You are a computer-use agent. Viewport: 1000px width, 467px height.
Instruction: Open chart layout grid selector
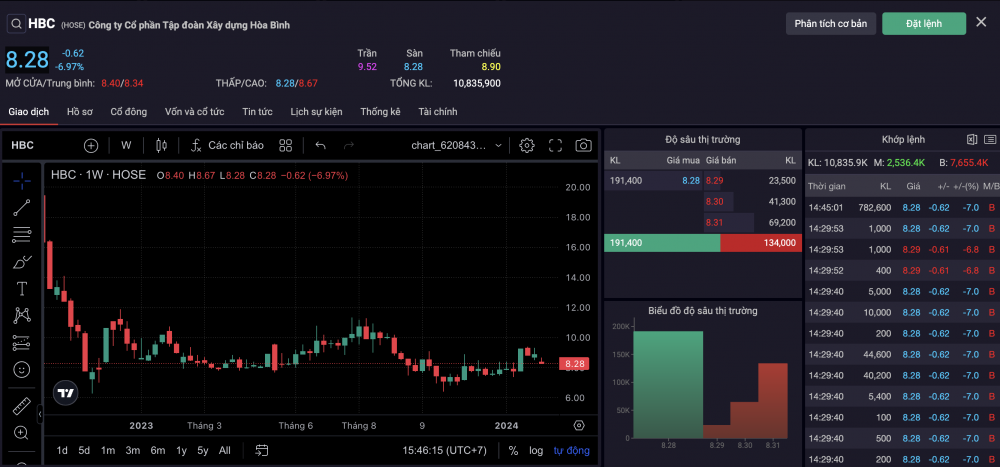285,145
